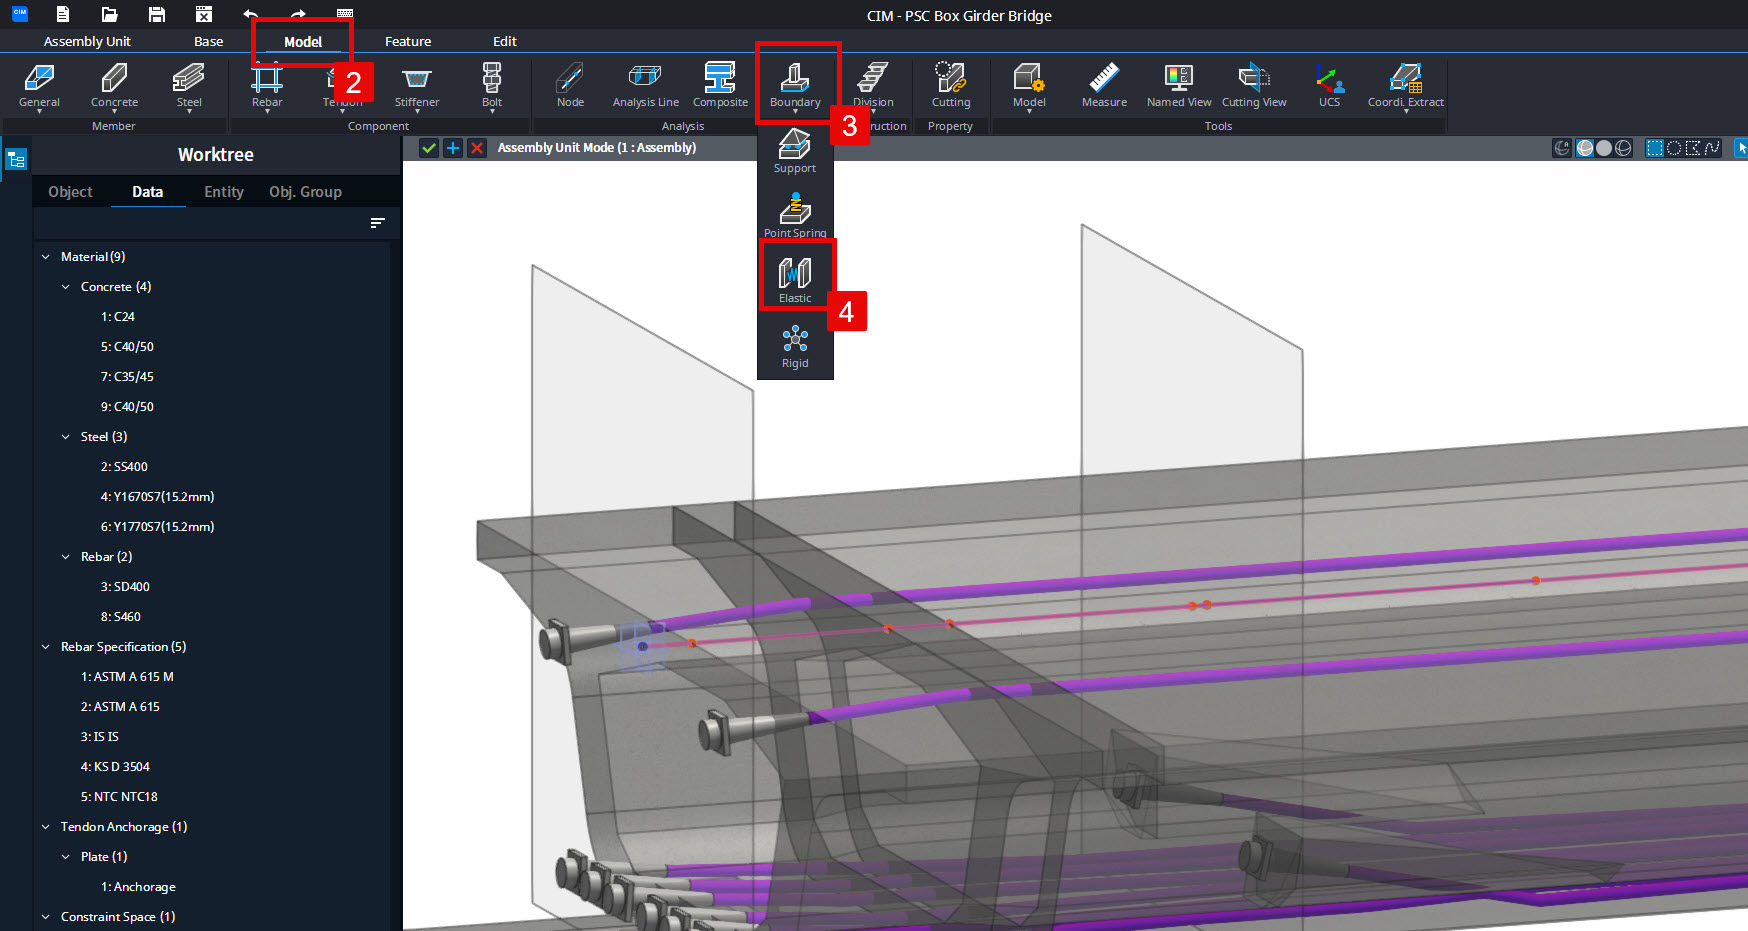Expand the Tendon Anchorage tree node
Viewport: 1748px width, 931px height.
point(45,826)
